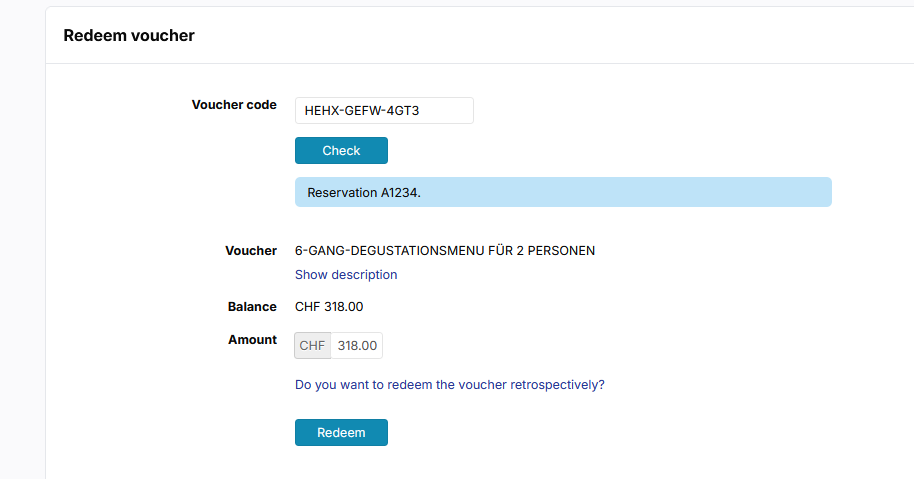Click the Reservation A1234 info banner
914x479 pixels.
563,192
